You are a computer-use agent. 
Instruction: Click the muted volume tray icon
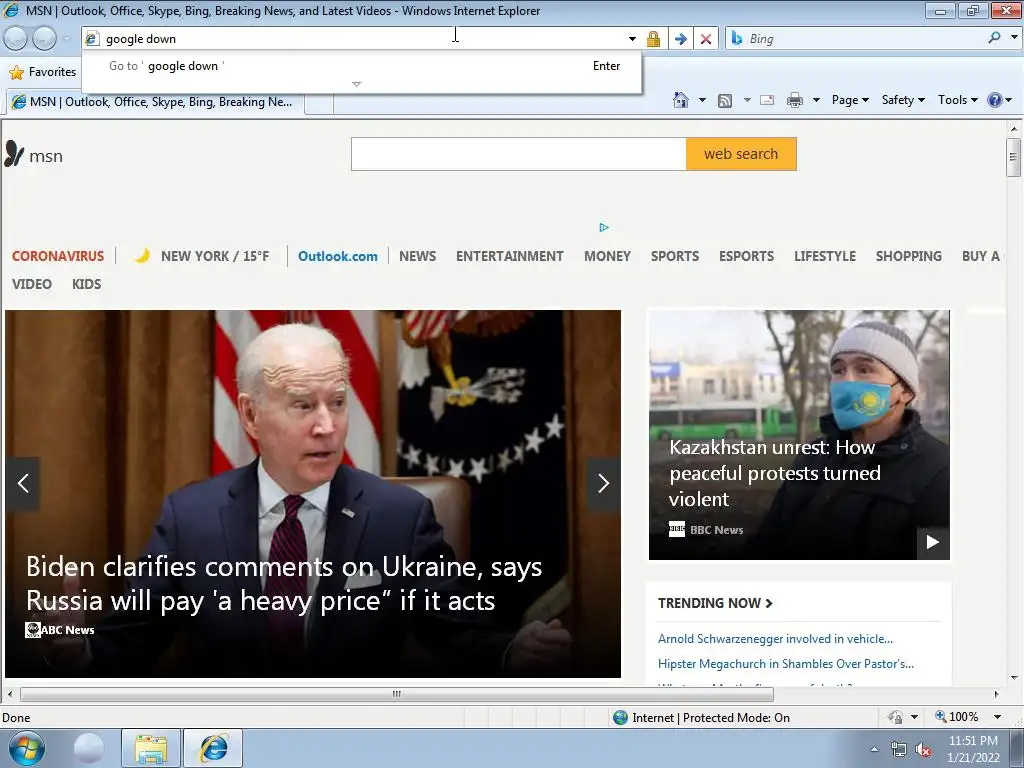click(x=923, y=750)
